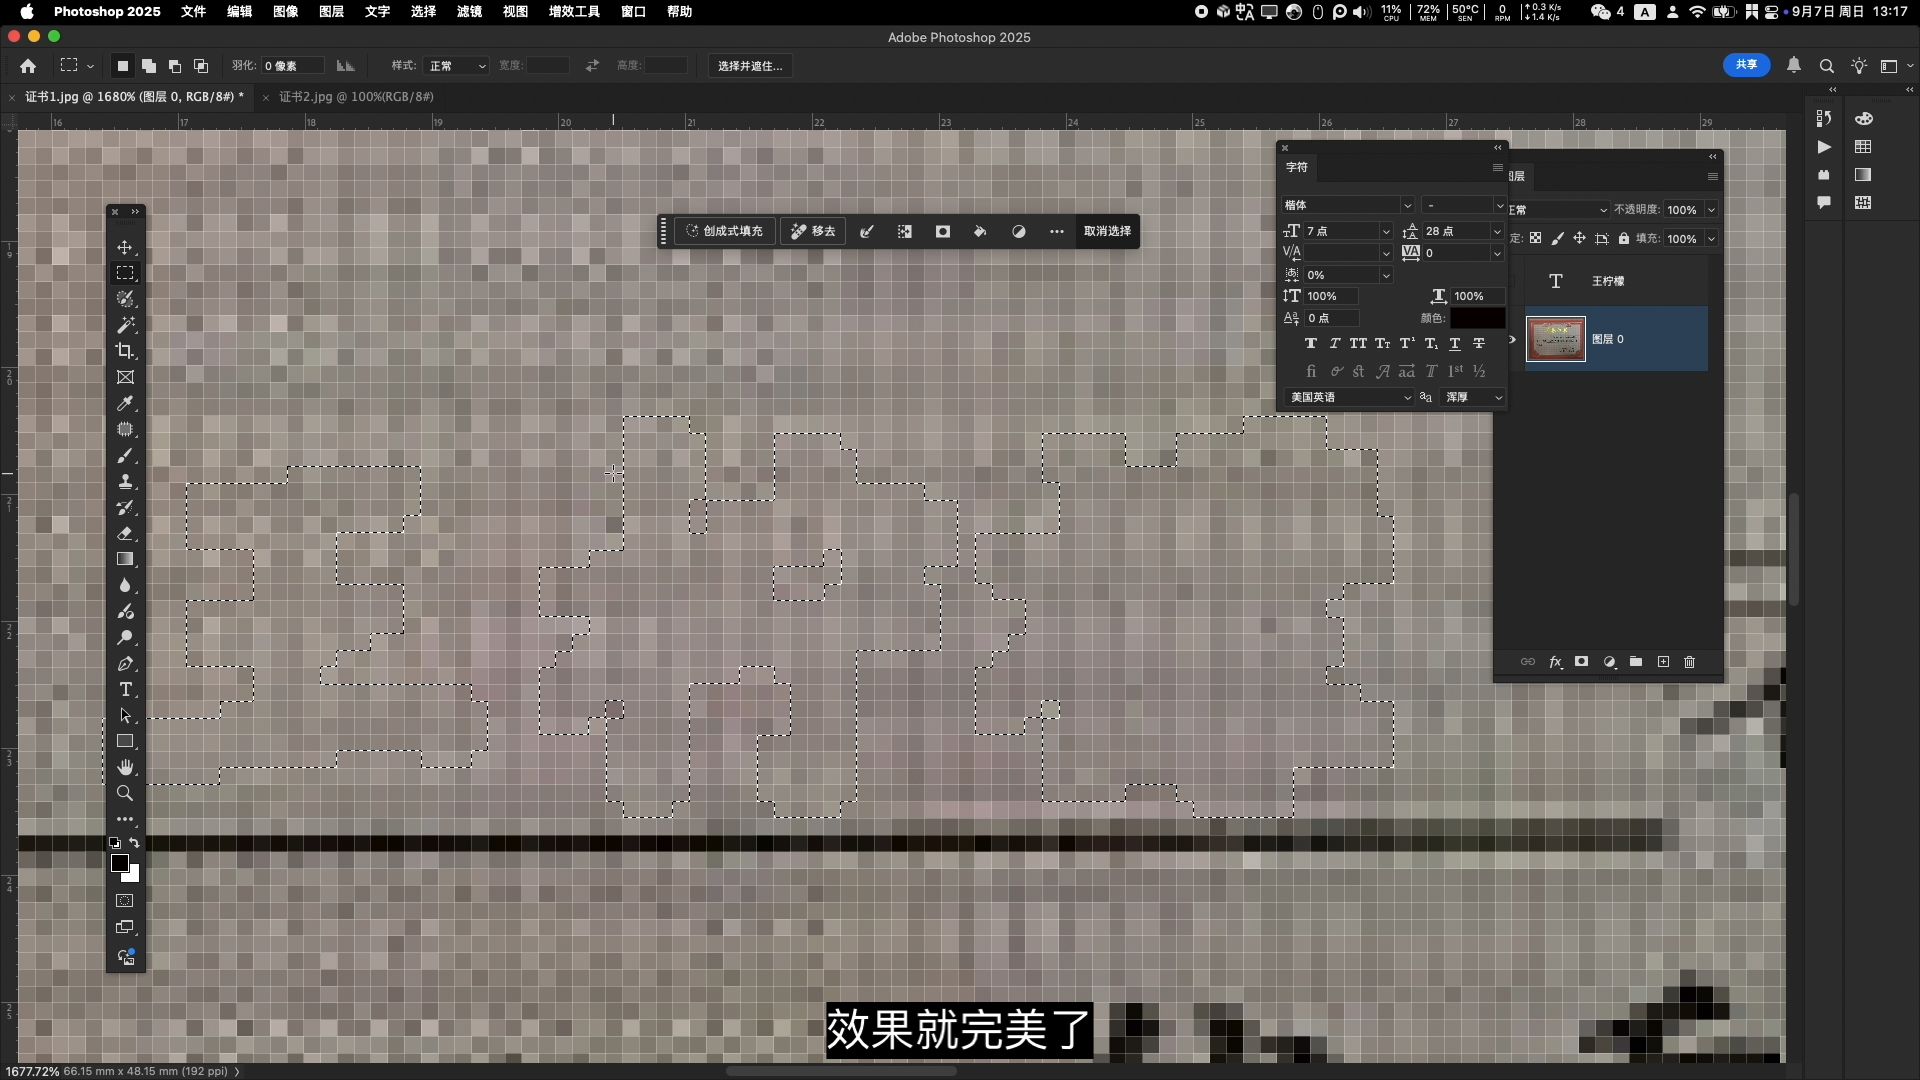The height and width of the screenshot is (1080, 1920).
Task: Click the 创成式填充 button
Action: coord(725,231)
